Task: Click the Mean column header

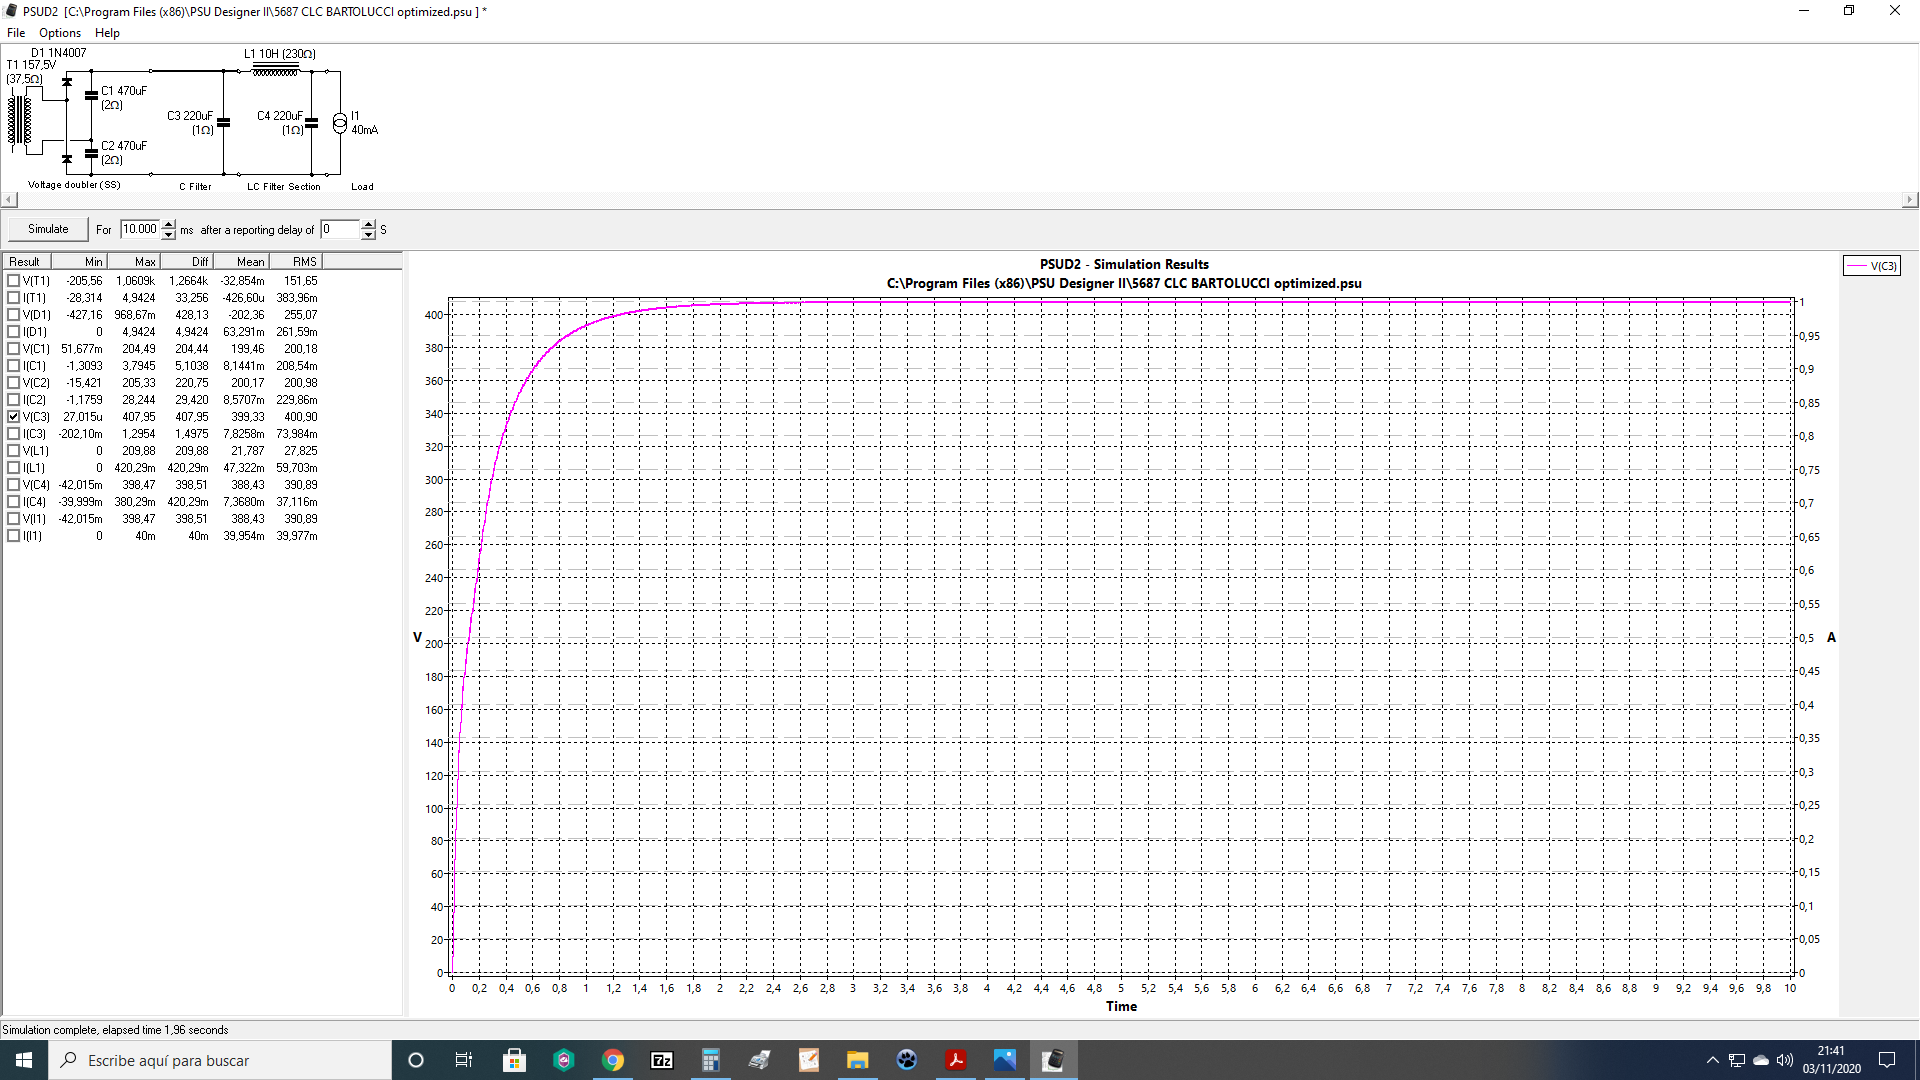Action: click(241, 262)
